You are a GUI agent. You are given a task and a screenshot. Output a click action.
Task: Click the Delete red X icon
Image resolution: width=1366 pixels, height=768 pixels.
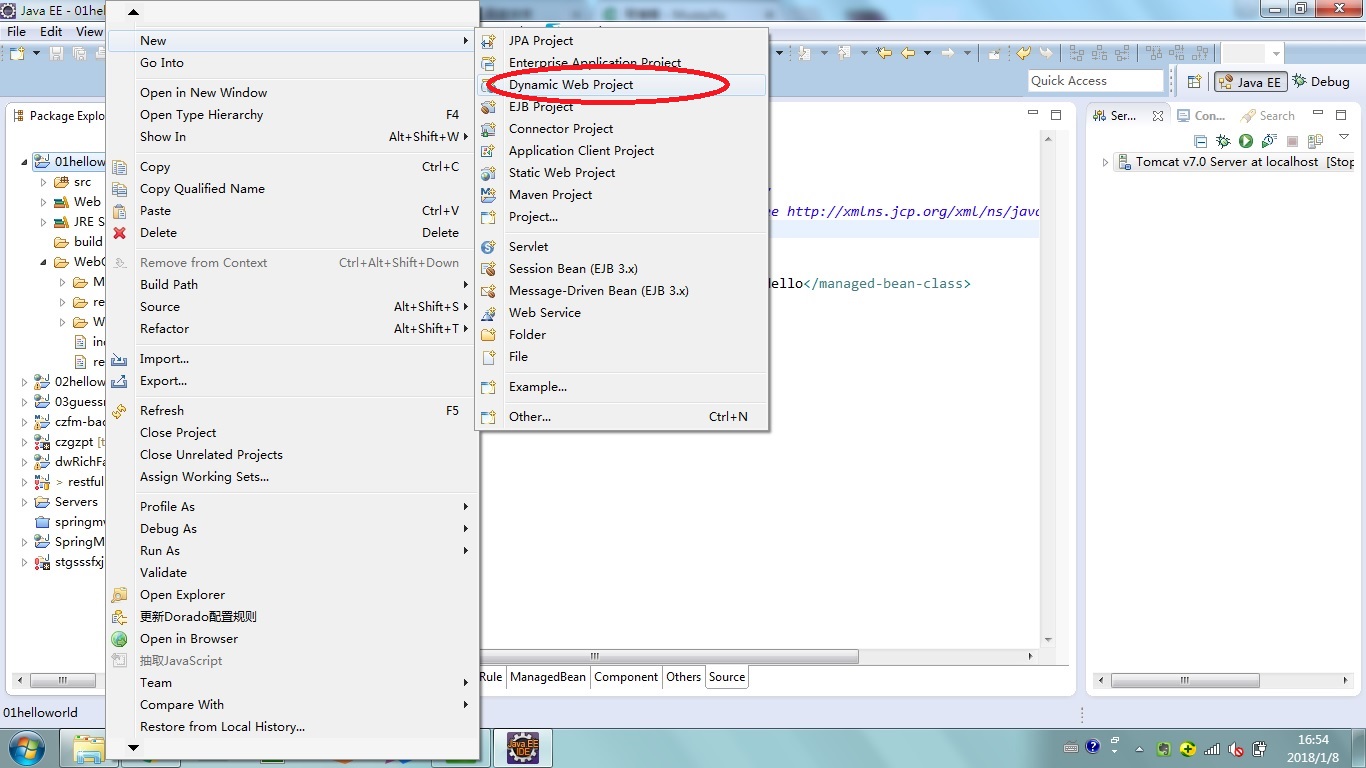(120, 233)
